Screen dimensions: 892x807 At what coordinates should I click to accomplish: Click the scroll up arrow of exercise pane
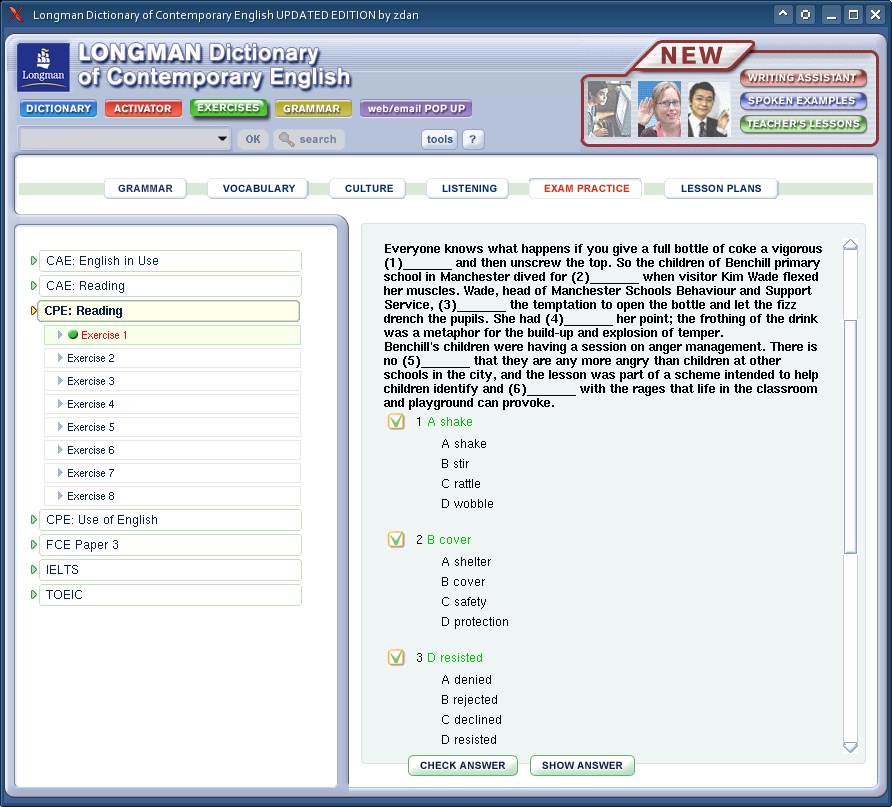[x=850, y=245]
